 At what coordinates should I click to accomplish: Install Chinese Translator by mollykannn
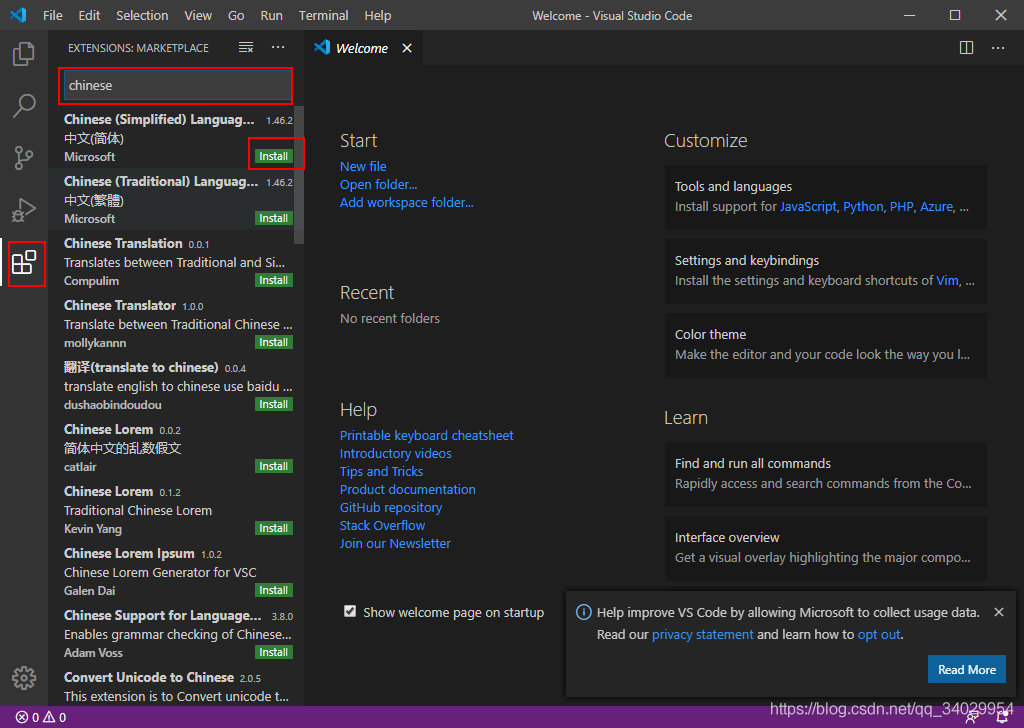click(274, 342)
